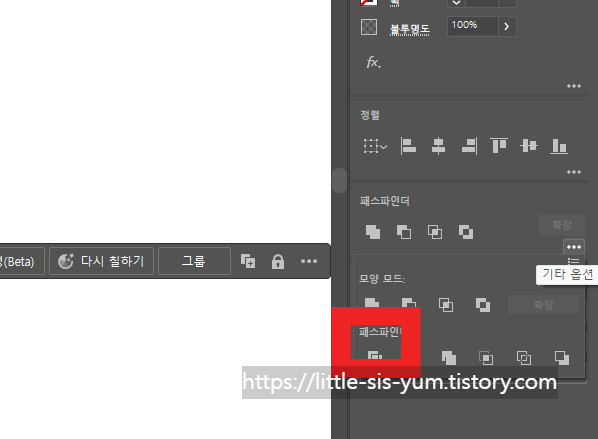Toggle the highlighted pathfinder more options dots
598x439 pixels.
click(574, 247)
